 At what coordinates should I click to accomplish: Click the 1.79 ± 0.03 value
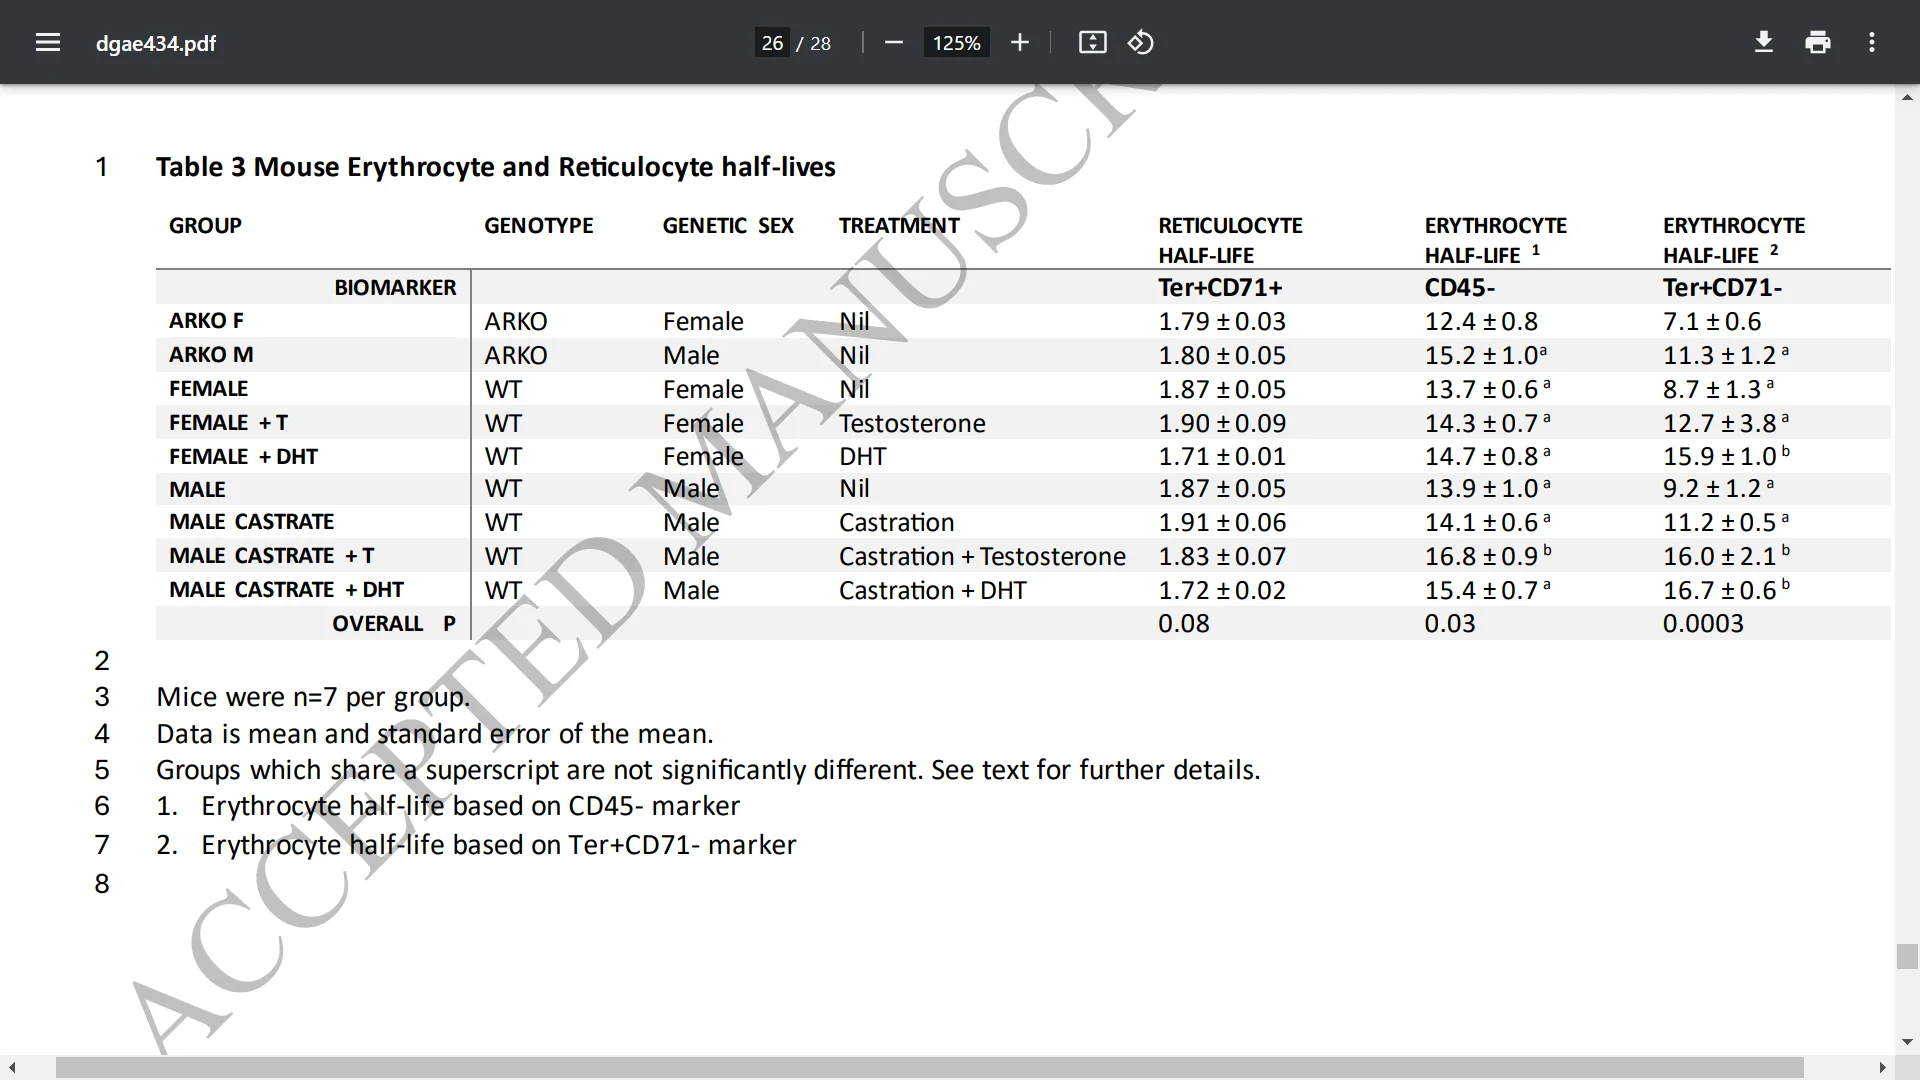coord(1222,322)
